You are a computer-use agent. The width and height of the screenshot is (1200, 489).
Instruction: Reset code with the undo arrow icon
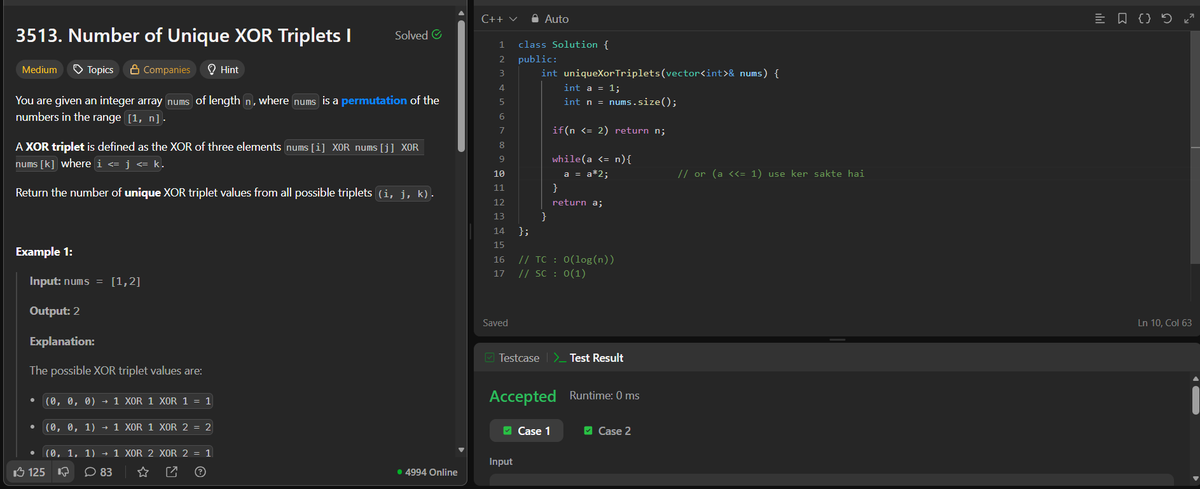tap(1165, 19)
